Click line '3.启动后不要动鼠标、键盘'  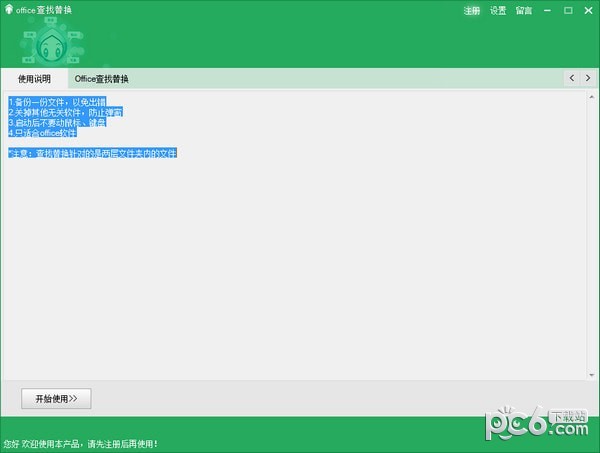pyautogui.click(x=57, y=123)
